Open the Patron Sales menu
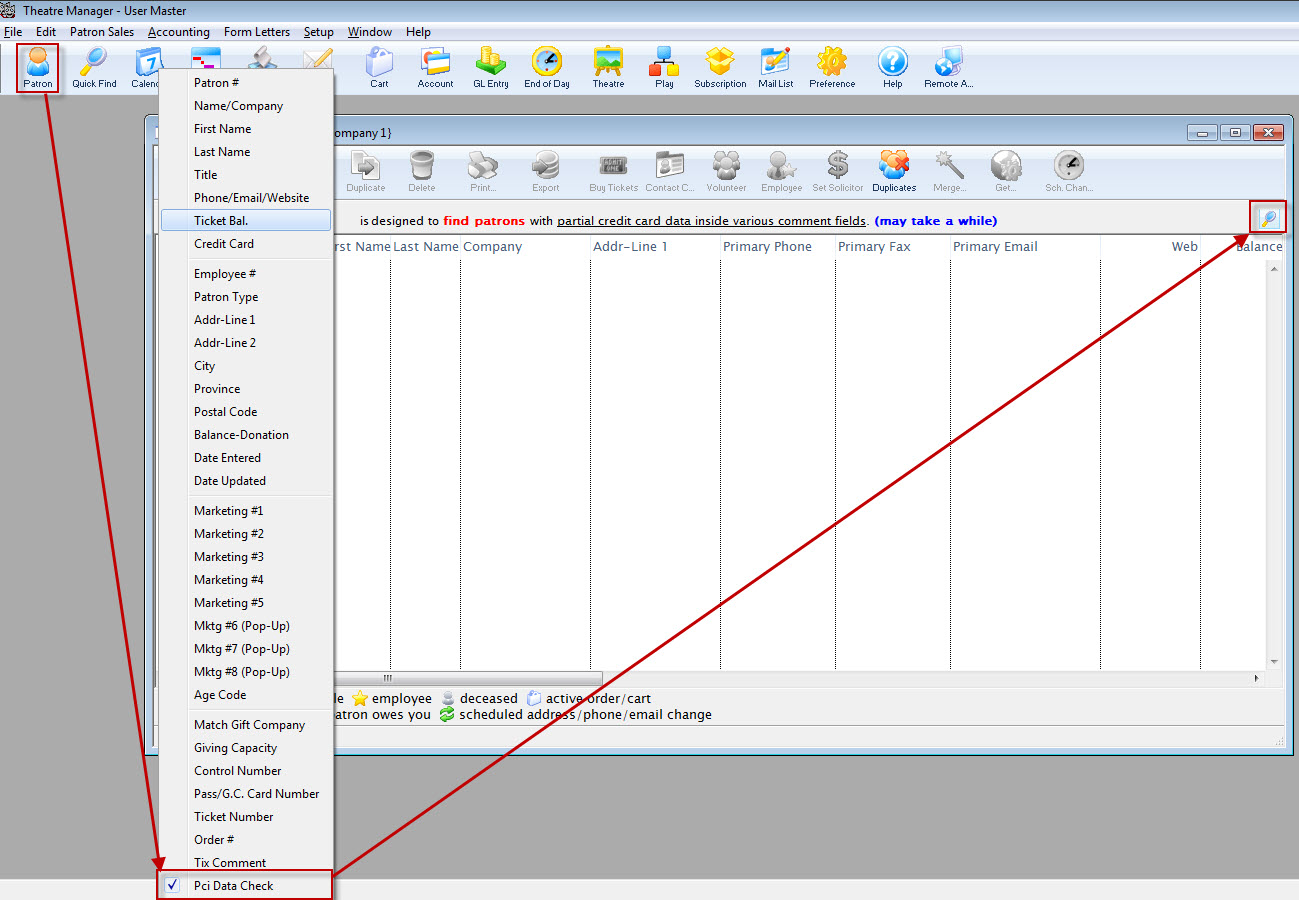The width and height of the screenshot is (1299, 900). 102,32
